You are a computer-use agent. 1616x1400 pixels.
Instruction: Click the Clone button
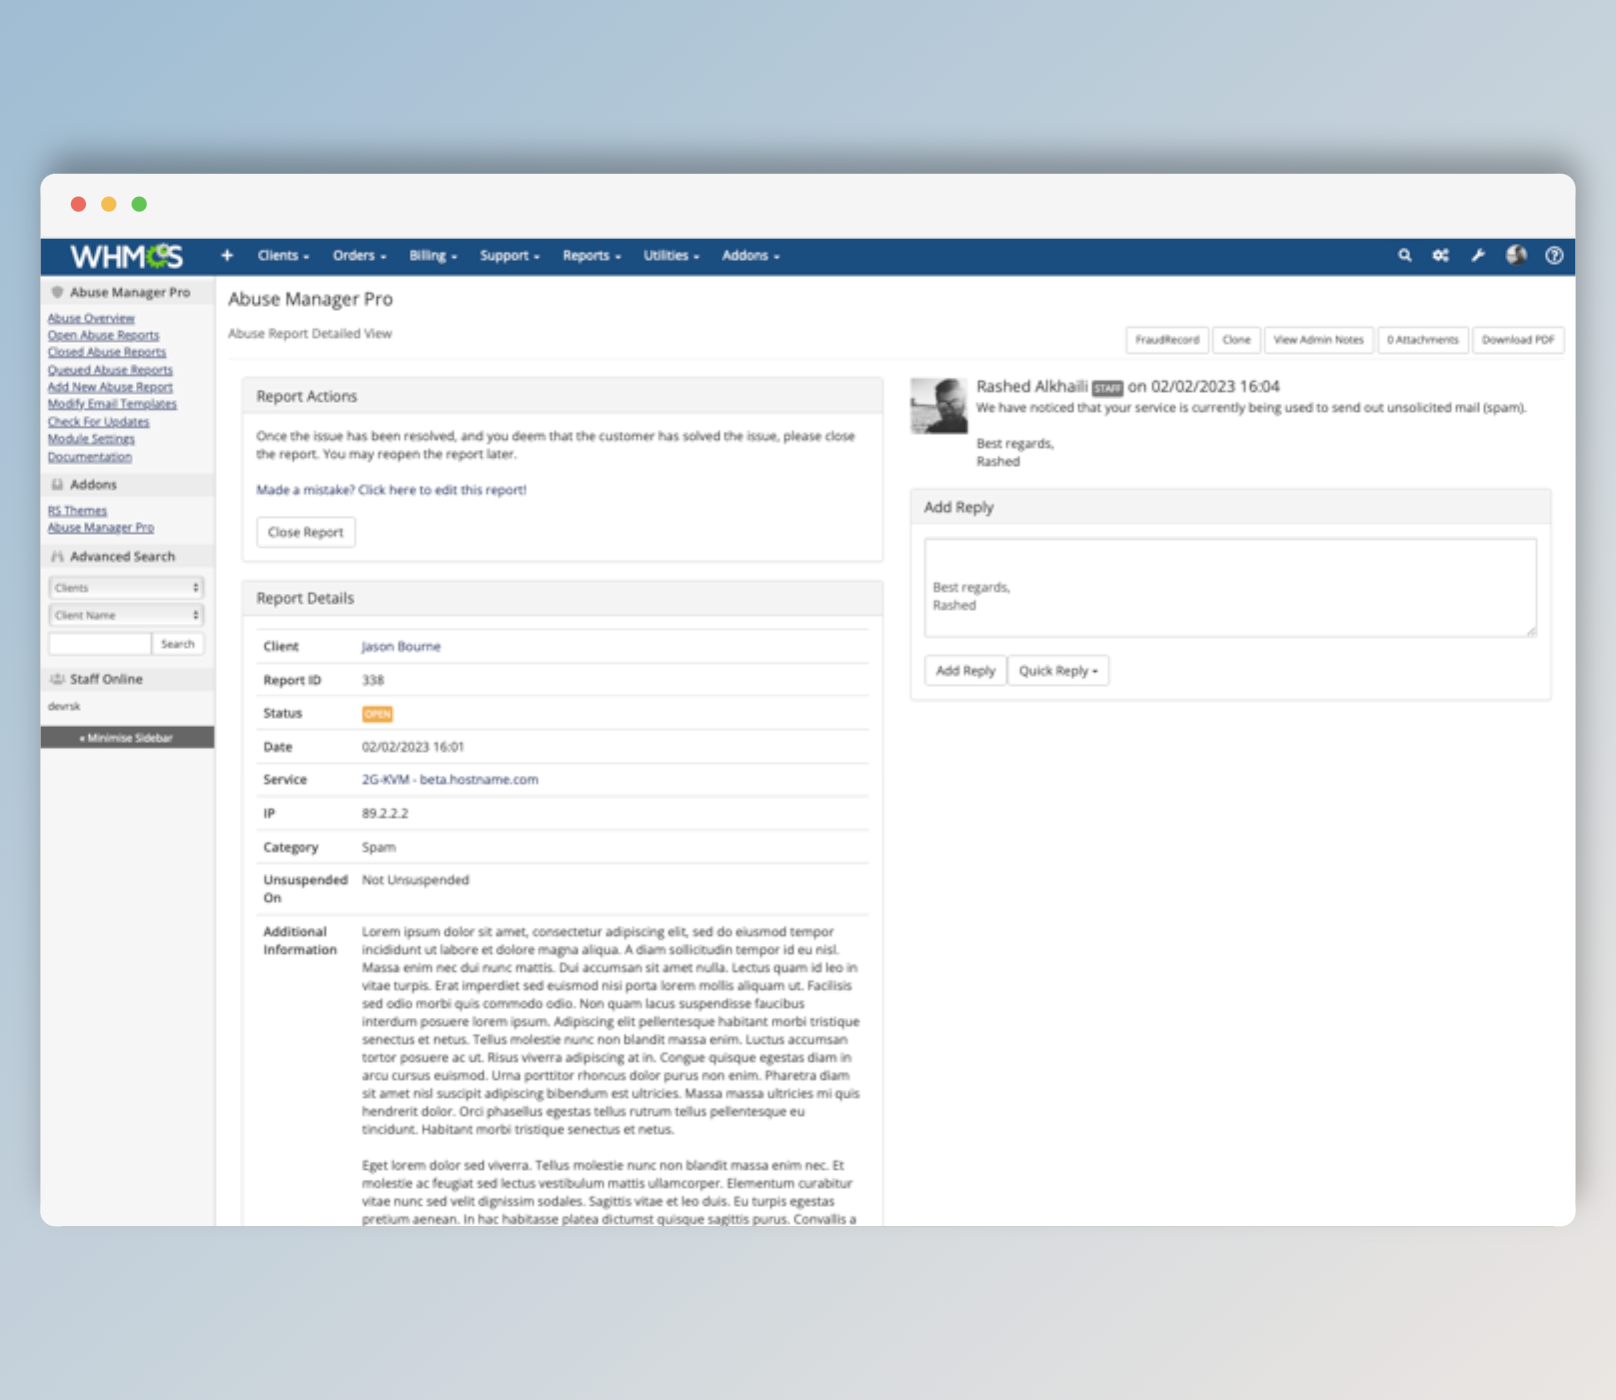1236,340
